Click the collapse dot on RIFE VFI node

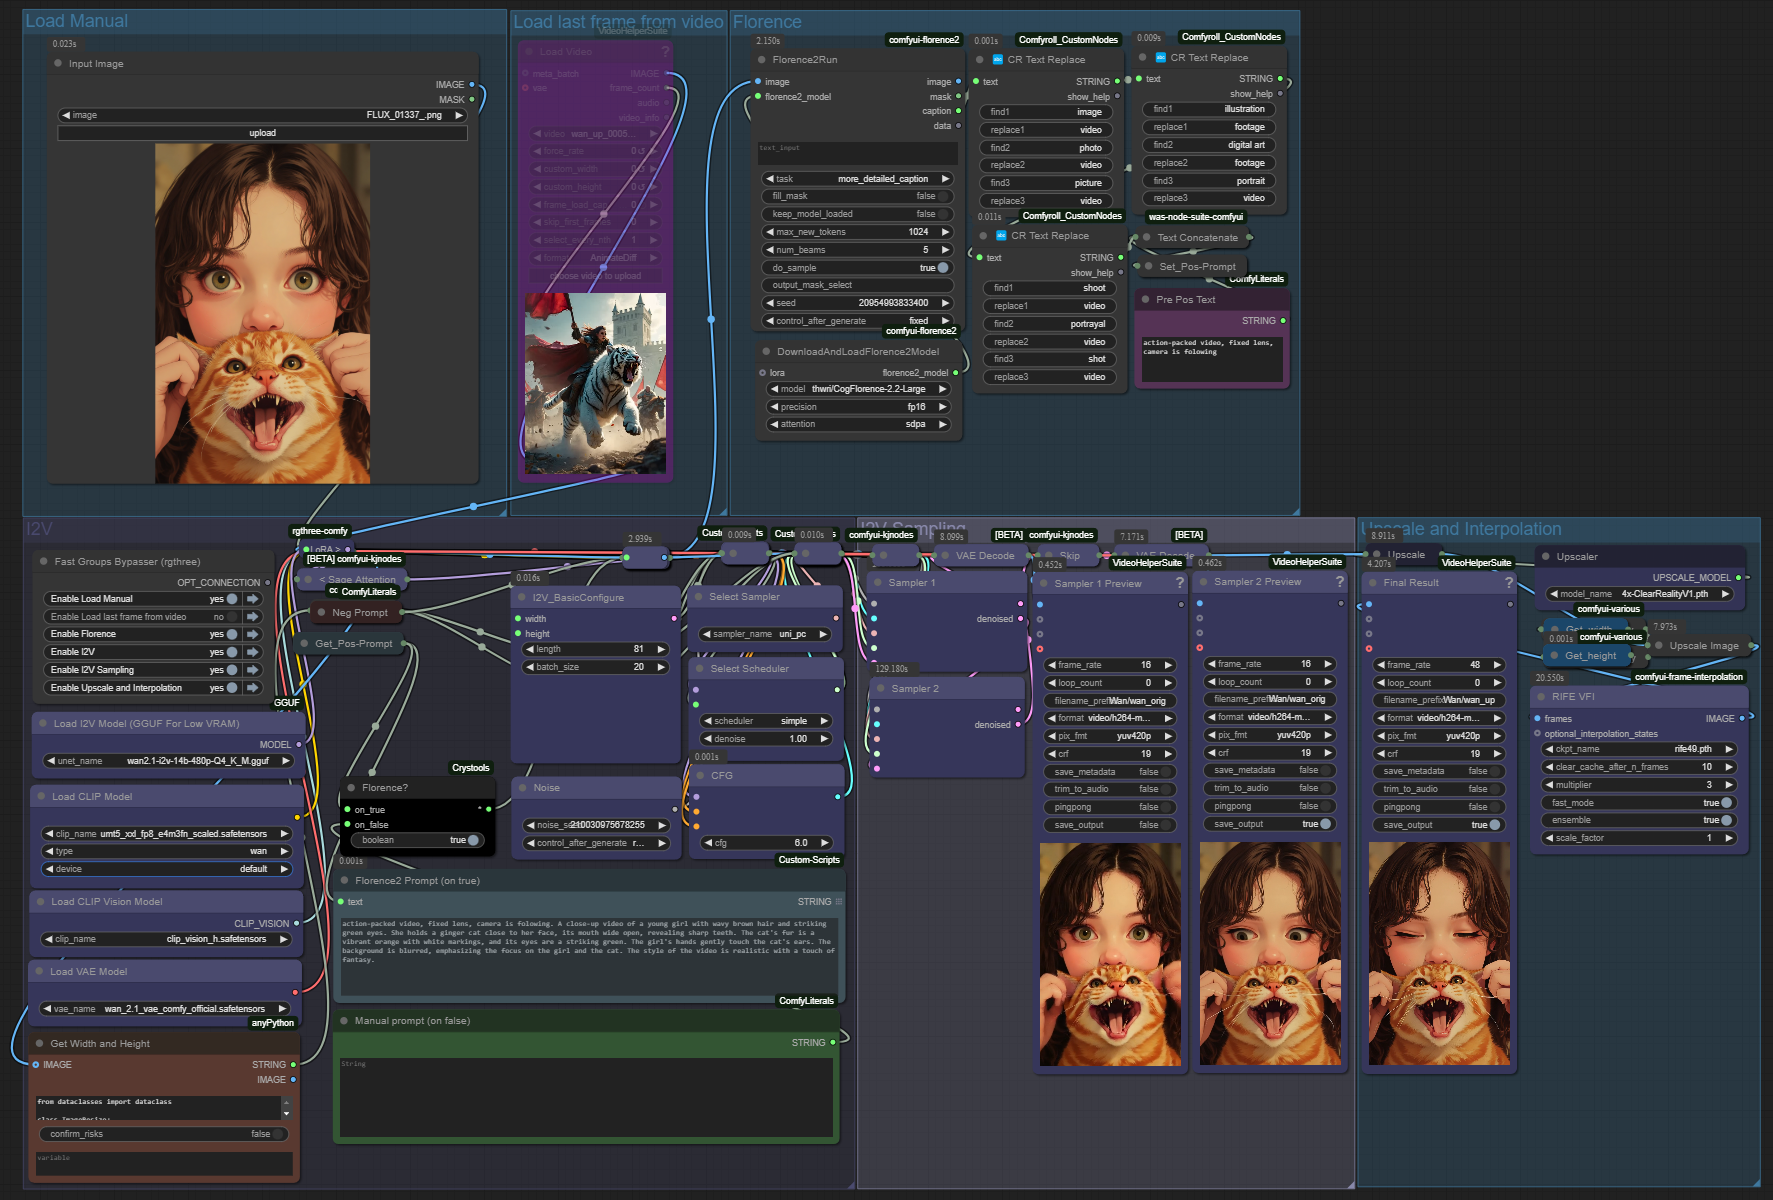coord(1541,697)
